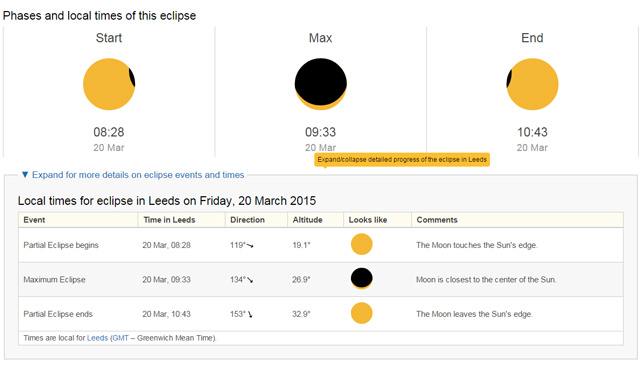The height and width of the screenshot is (365, 640).
Task: Click the 119° direction arrow icon
Action: pos(250,246)
